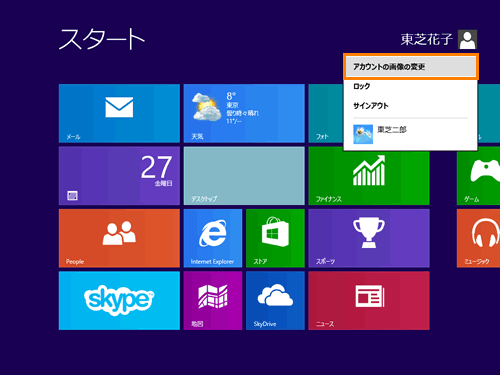
Task: Open the People tile
Action: coord(119,238)
